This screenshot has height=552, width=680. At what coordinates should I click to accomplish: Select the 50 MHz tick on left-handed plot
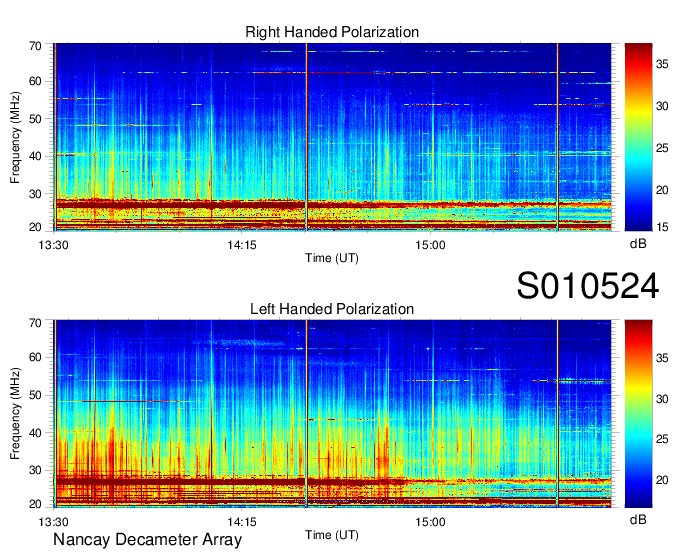pos(35,395)
